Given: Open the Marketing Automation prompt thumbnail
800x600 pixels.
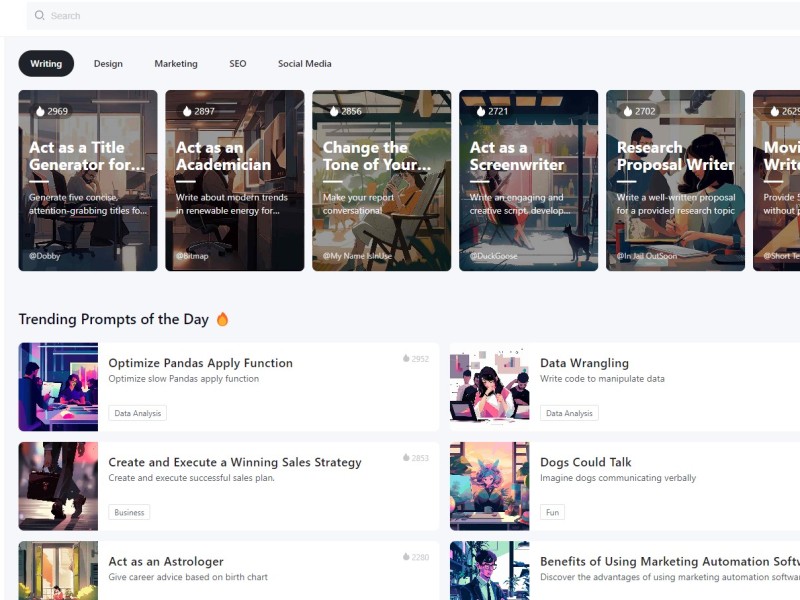Looking at the screenshot, I should [x=489, y=570].
